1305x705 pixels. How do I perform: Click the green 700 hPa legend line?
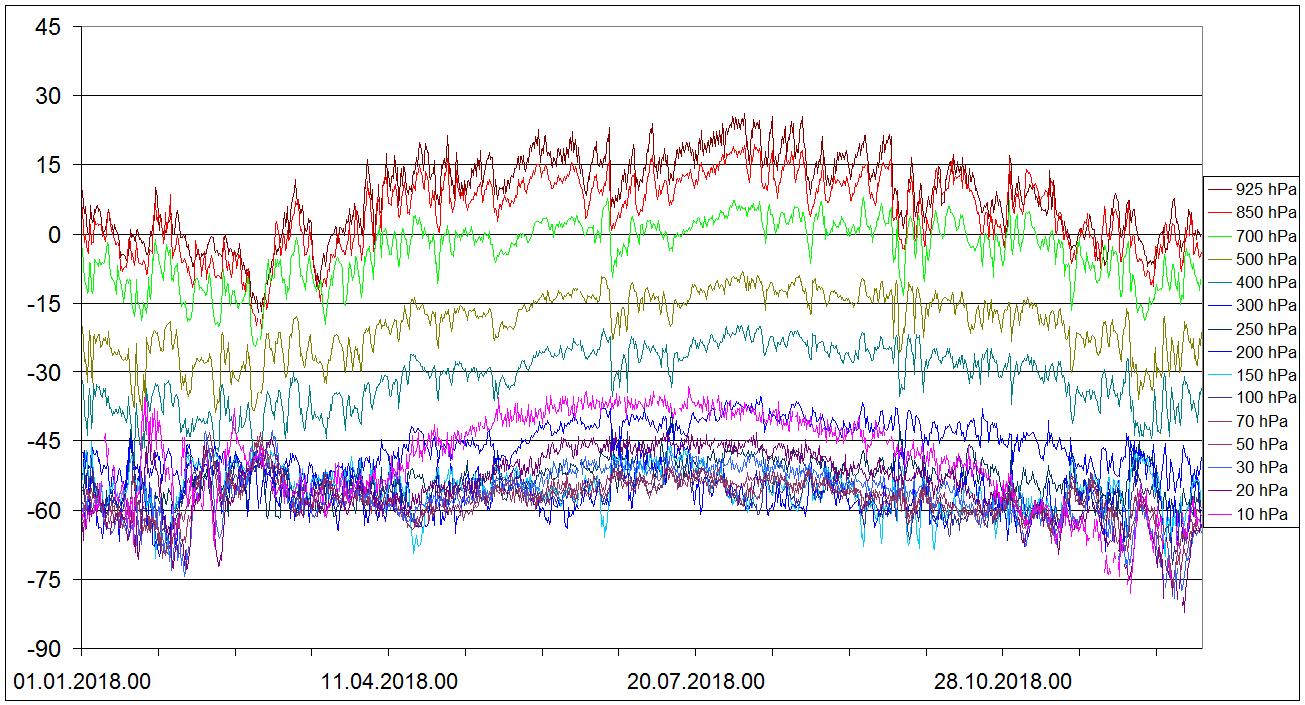[x=1219, y=236]
